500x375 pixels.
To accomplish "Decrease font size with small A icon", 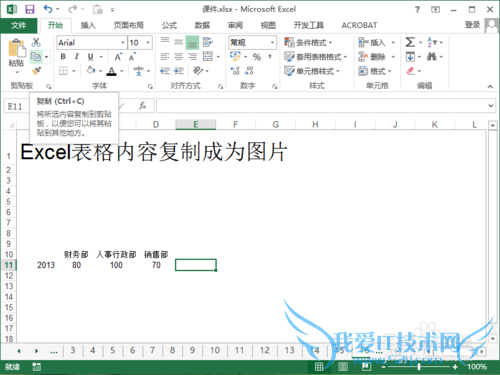I will point(132,57).
